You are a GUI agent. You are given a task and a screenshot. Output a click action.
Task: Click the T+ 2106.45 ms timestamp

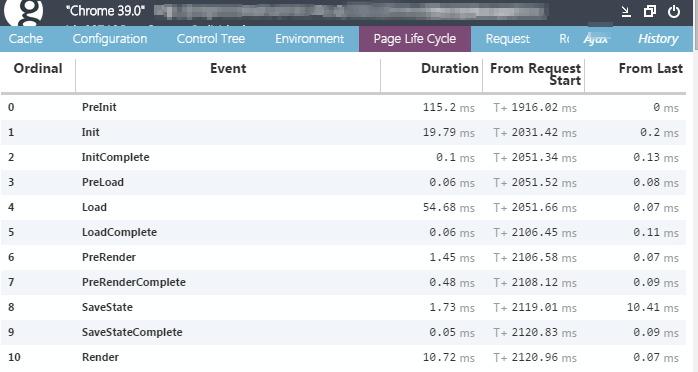pyautogui.click(x=535, y=232)
